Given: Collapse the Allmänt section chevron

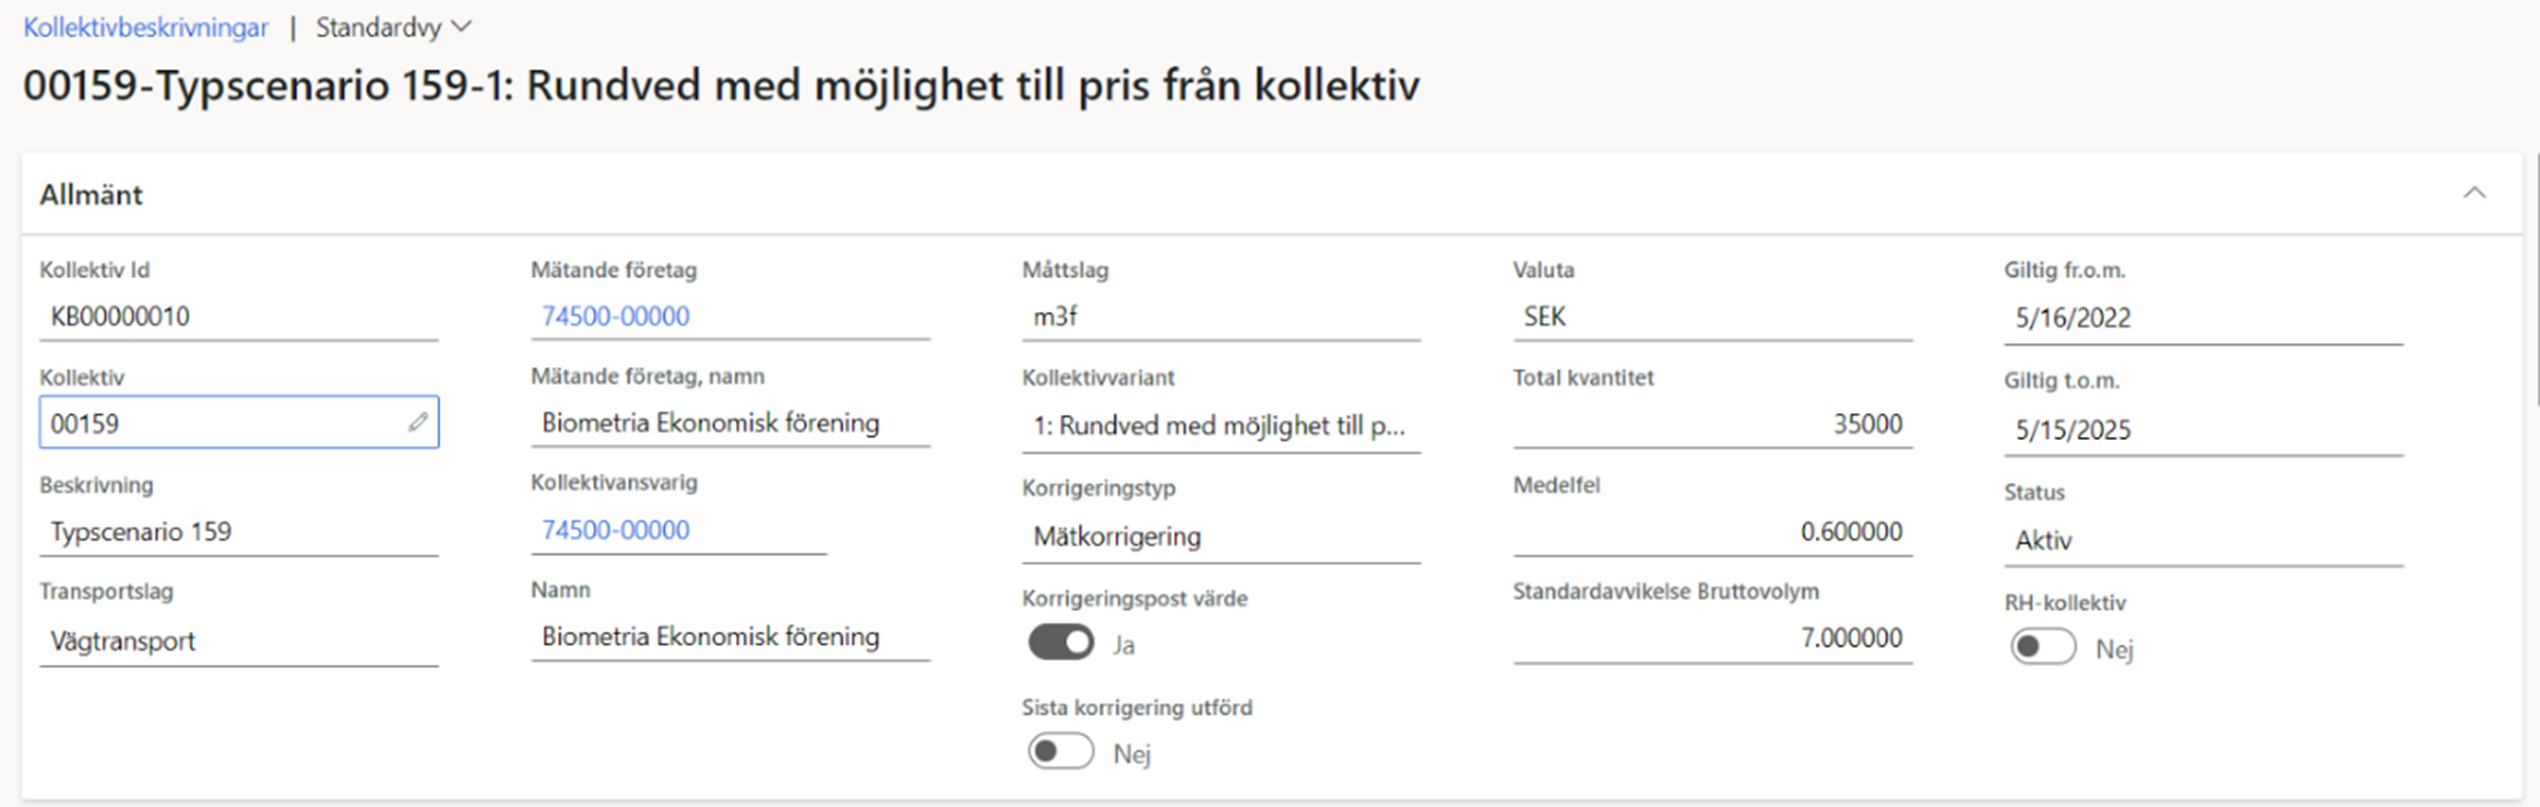Looking at the screenshot, I should [x=2474, y=193].
